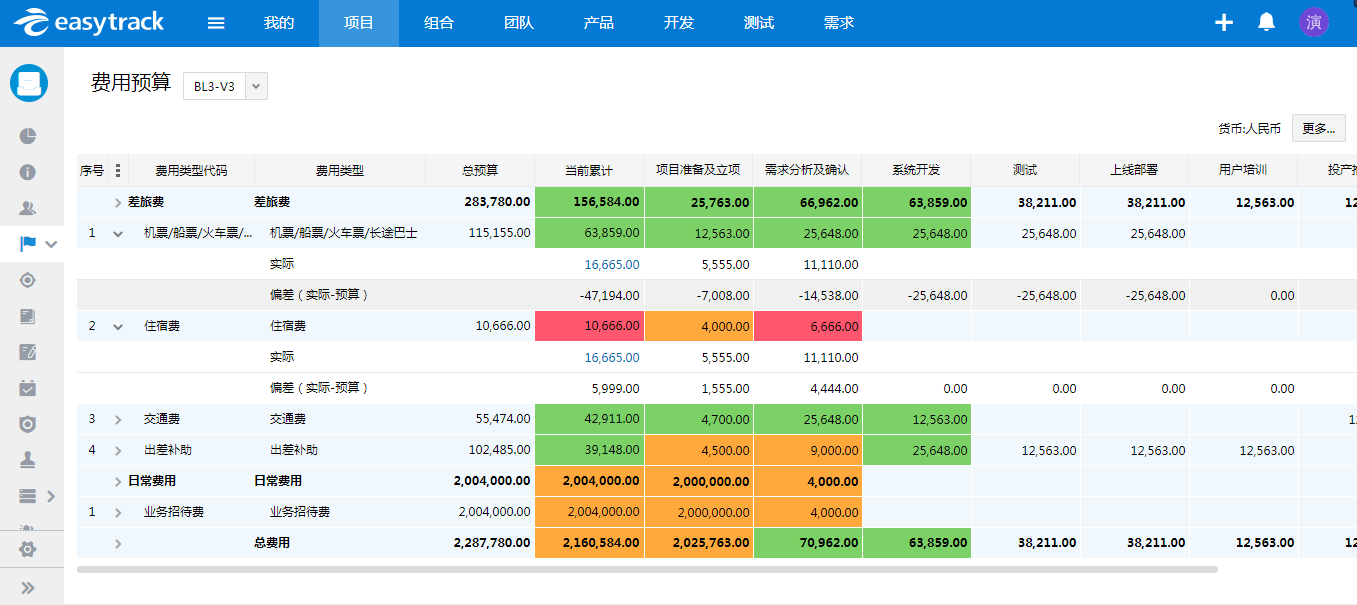
Task: Click the 上线部署 column header
Action: (x=1134, y=171)
